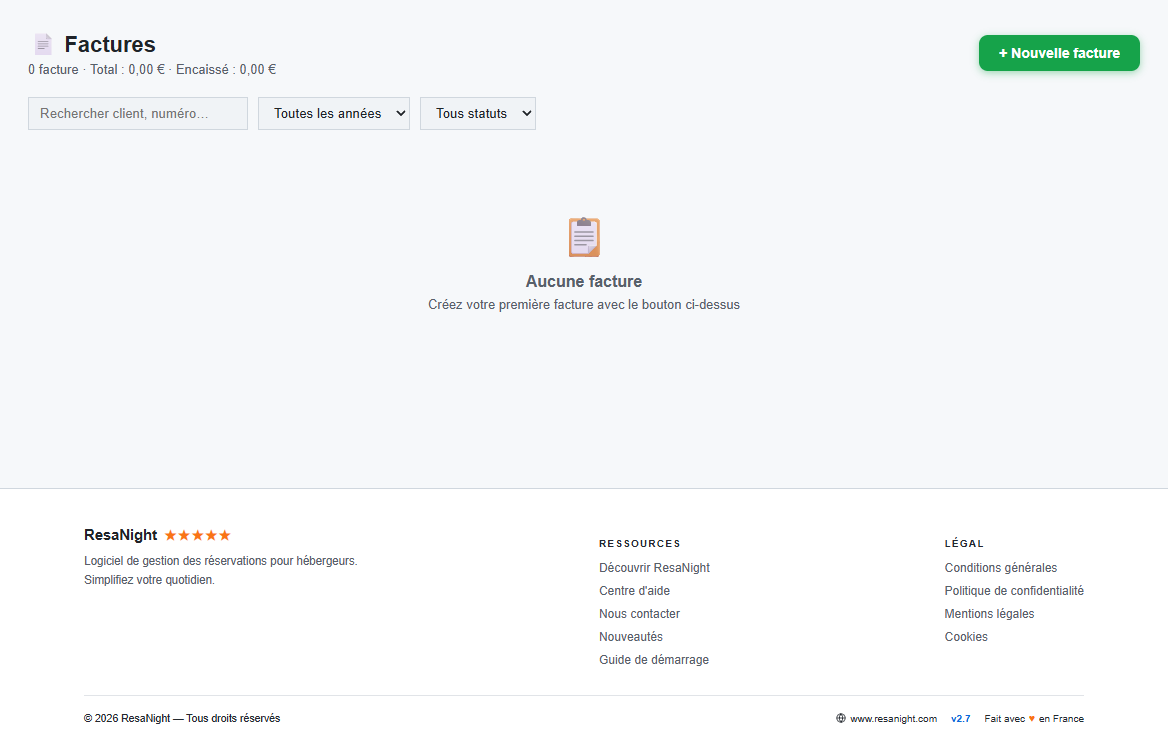The width and height of the screenshot is (1168, 746).
Task: Click the © 2026 ResaNight copyright text
Action: (x=182, y=718)
